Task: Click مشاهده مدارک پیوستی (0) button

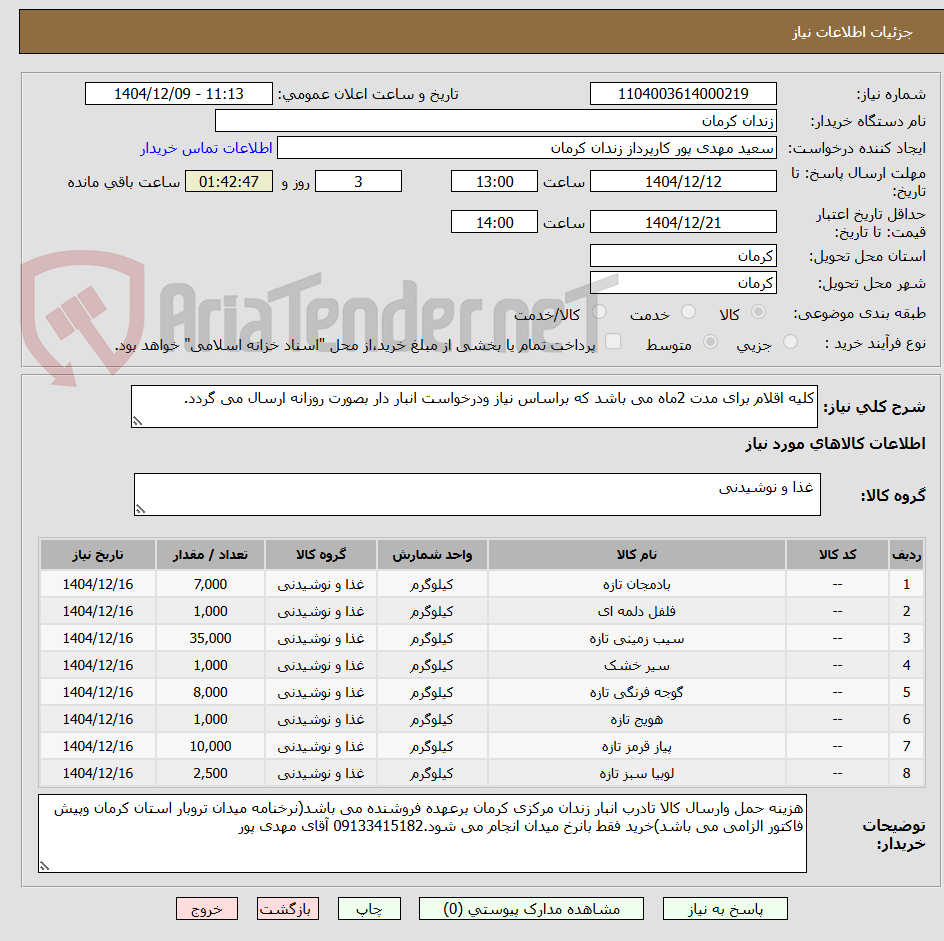Action: coord(531,908)
